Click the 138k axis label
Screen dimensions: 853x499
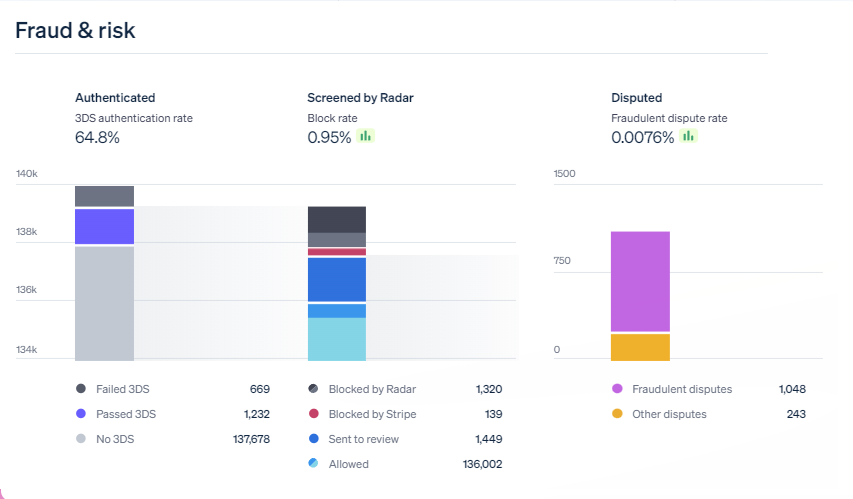click(27, 231)
